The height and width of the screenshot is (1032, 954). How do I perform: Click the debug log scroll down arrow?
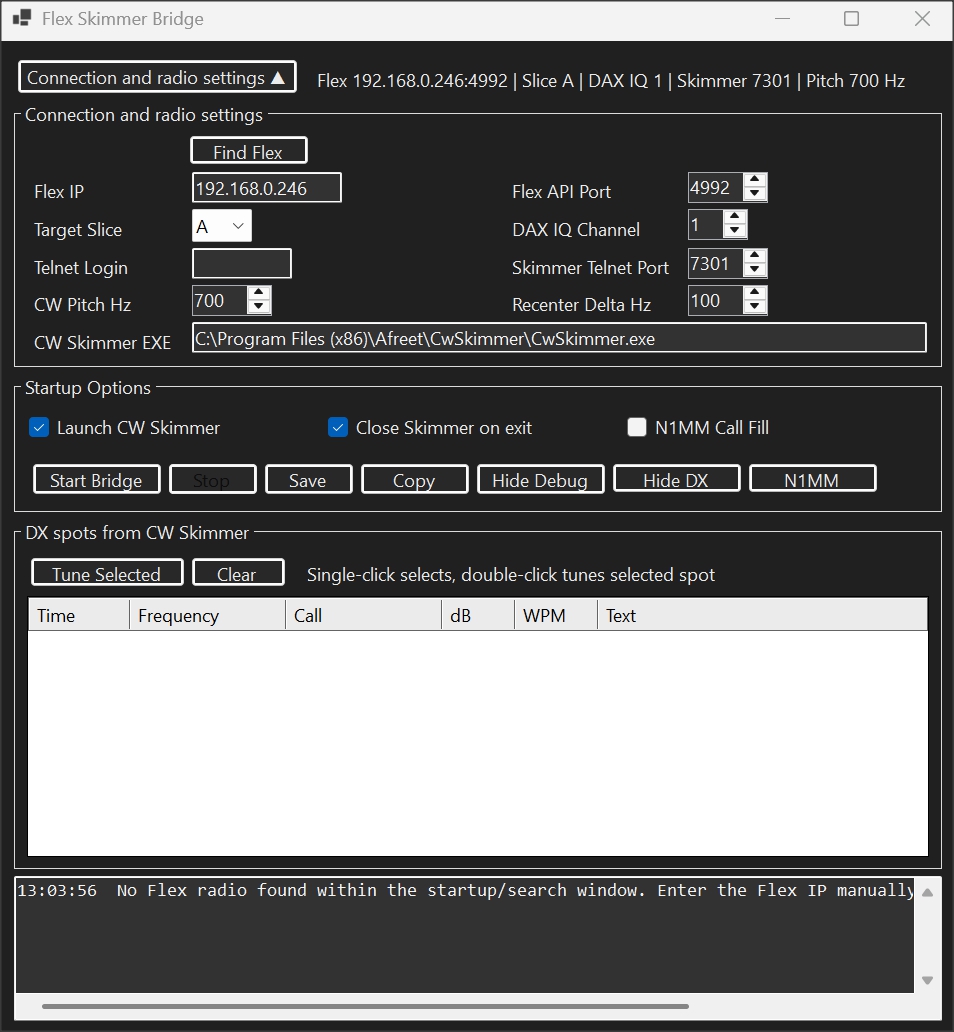click(x=928, y=981)
